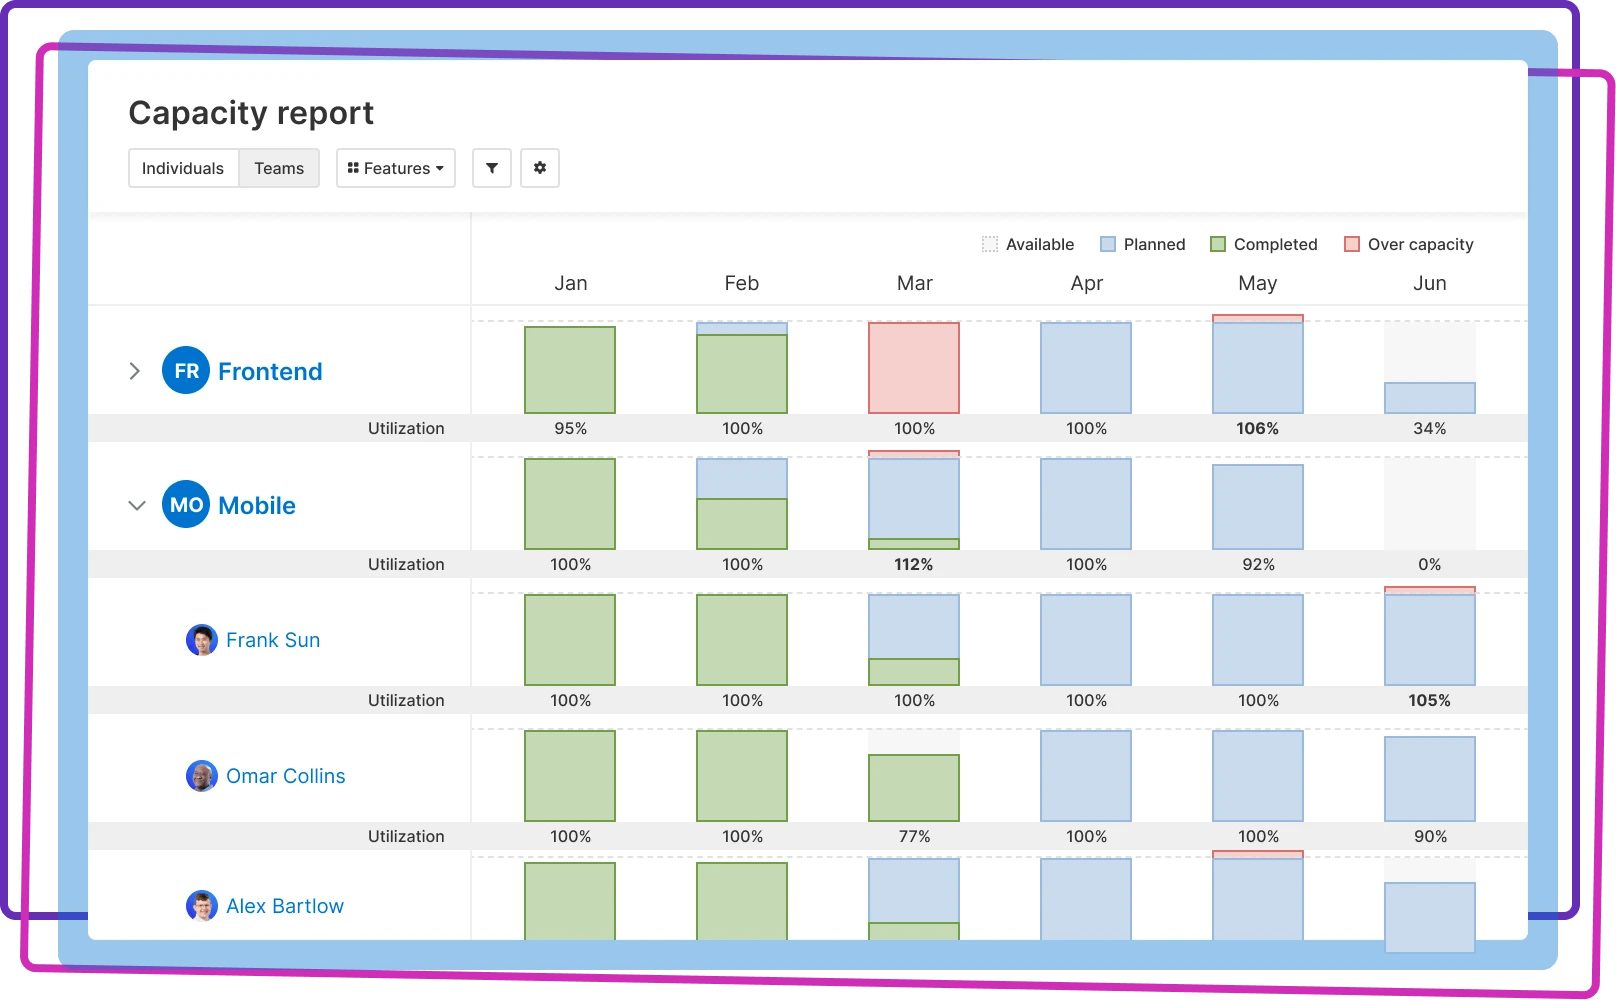Click the grid icon inside the Features button
The image size is (1616, 1000).
[x=355, y=168]
